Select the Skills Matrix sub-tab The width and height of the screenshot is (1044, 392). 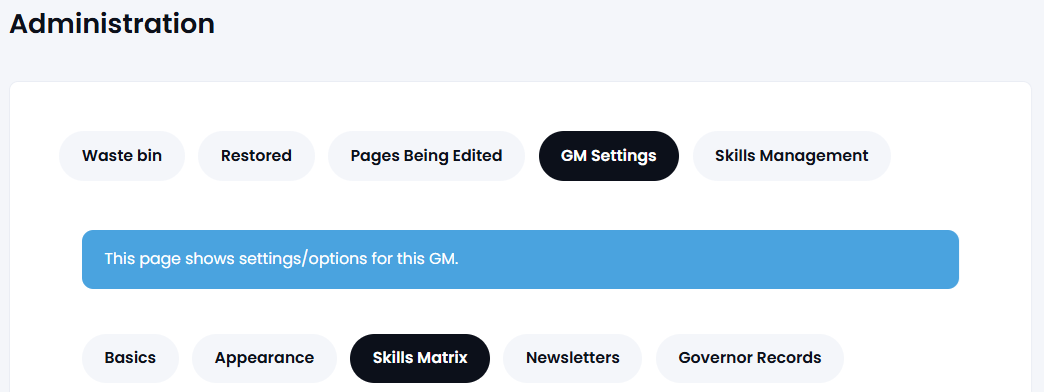coord(420,358)
